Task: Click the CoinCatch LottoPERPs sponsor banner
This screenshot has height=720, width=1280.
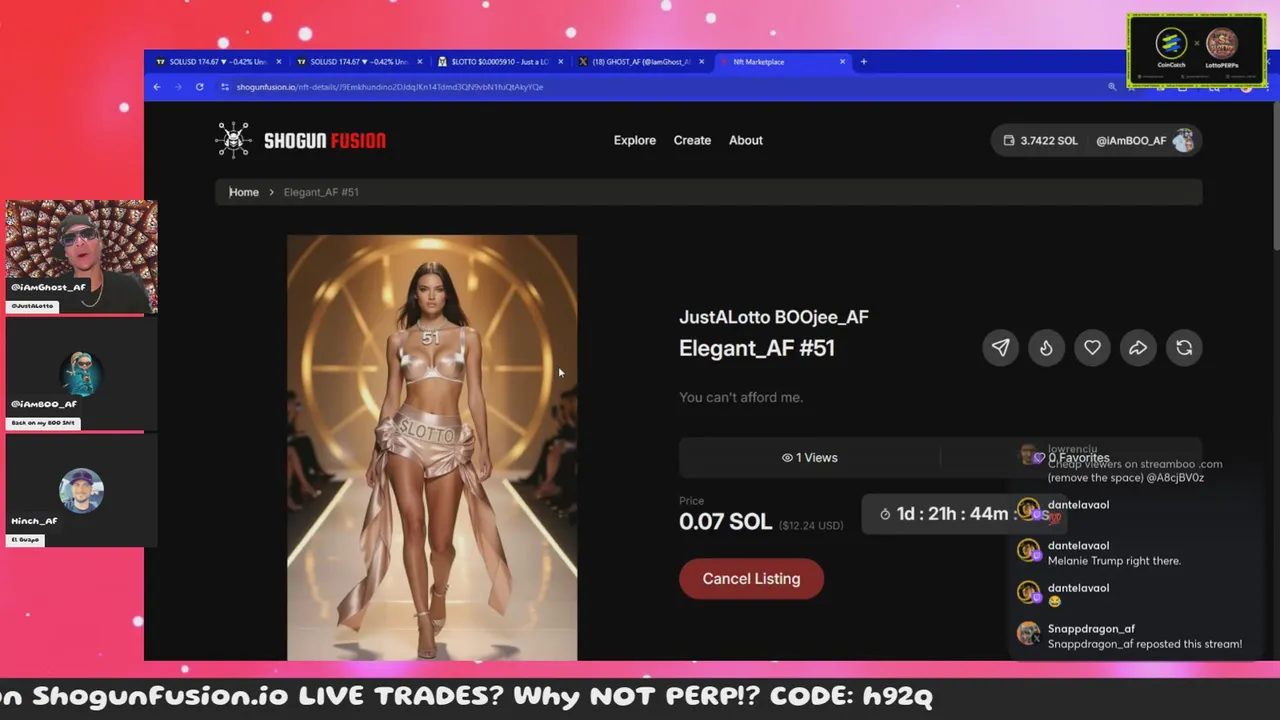Action: [x=1197, y=51]
